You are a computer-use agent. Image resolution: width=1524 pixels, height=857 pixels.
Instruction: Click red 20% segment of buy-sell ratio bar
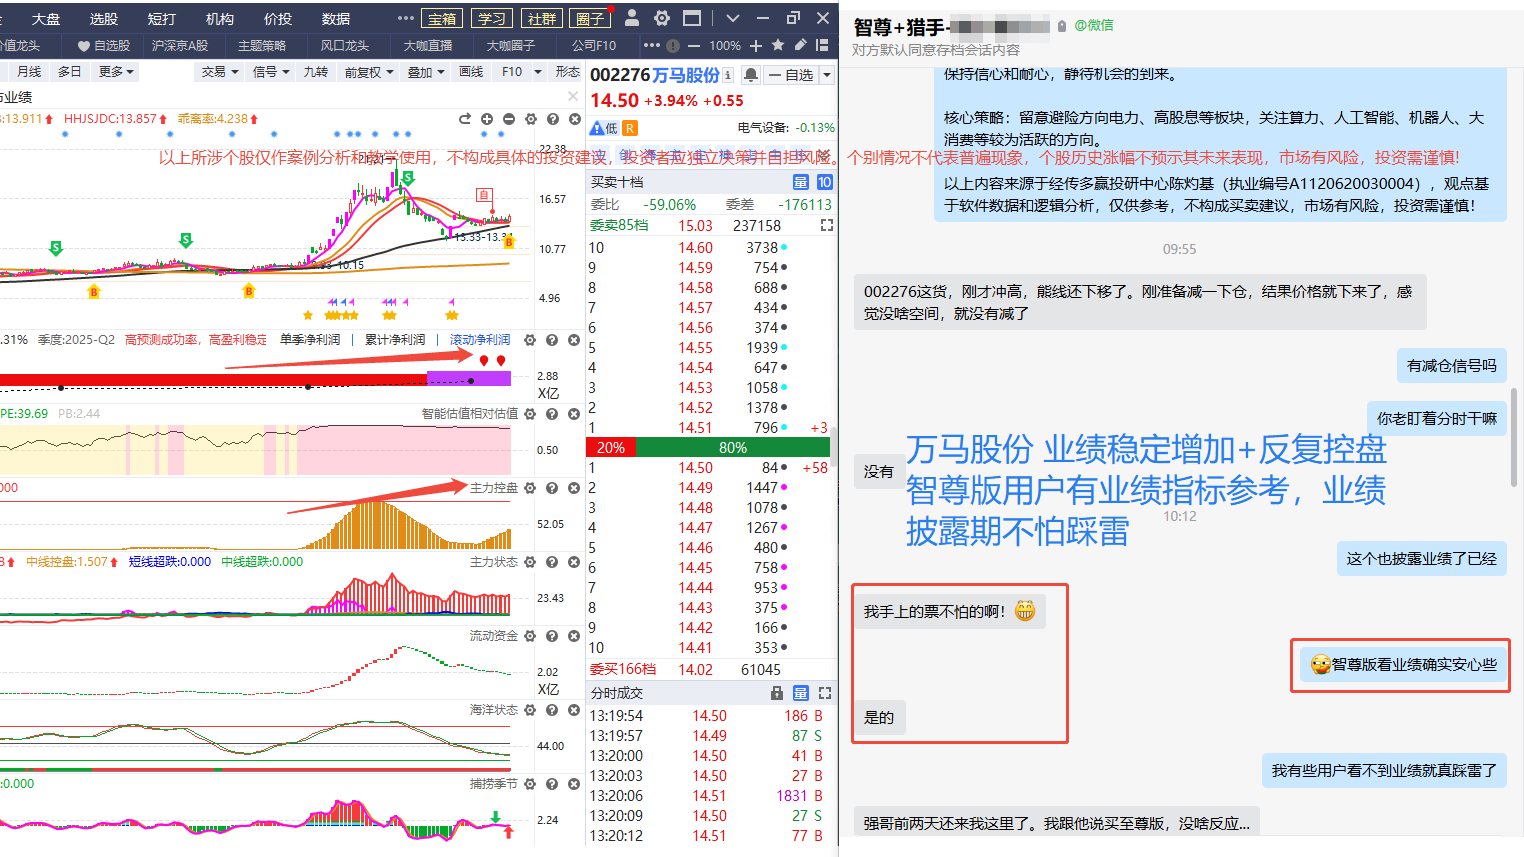click(611, 448)
